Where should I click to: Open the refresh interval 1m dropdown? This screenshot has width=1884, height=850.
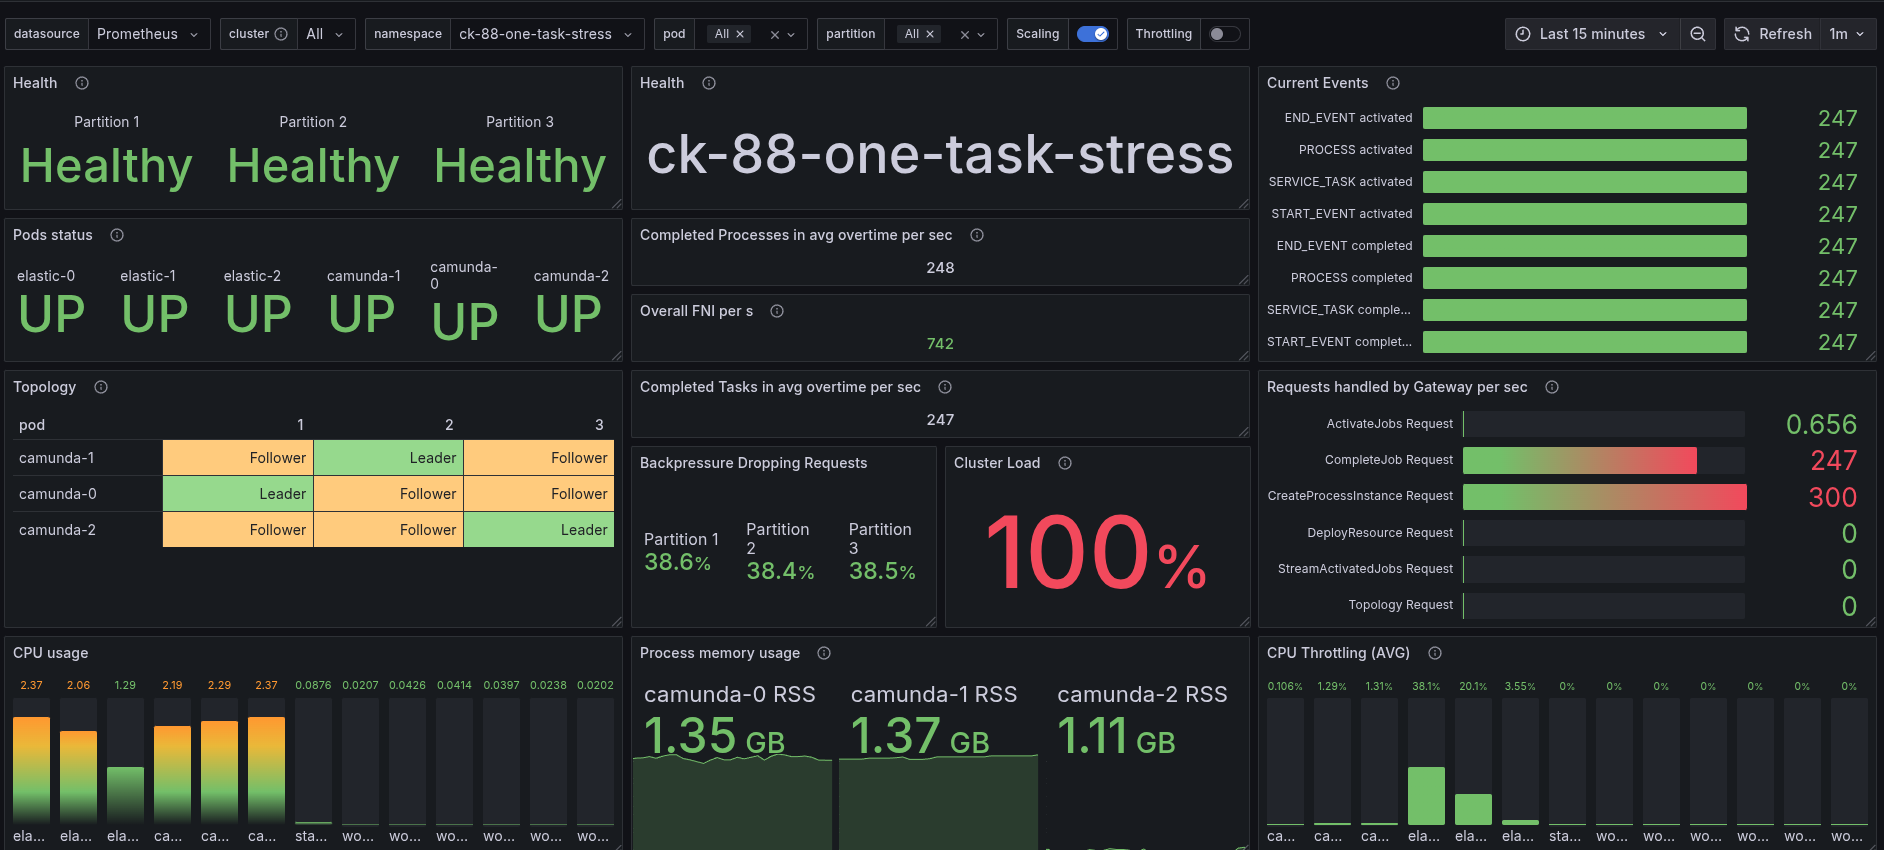[x=1847, y=34]
